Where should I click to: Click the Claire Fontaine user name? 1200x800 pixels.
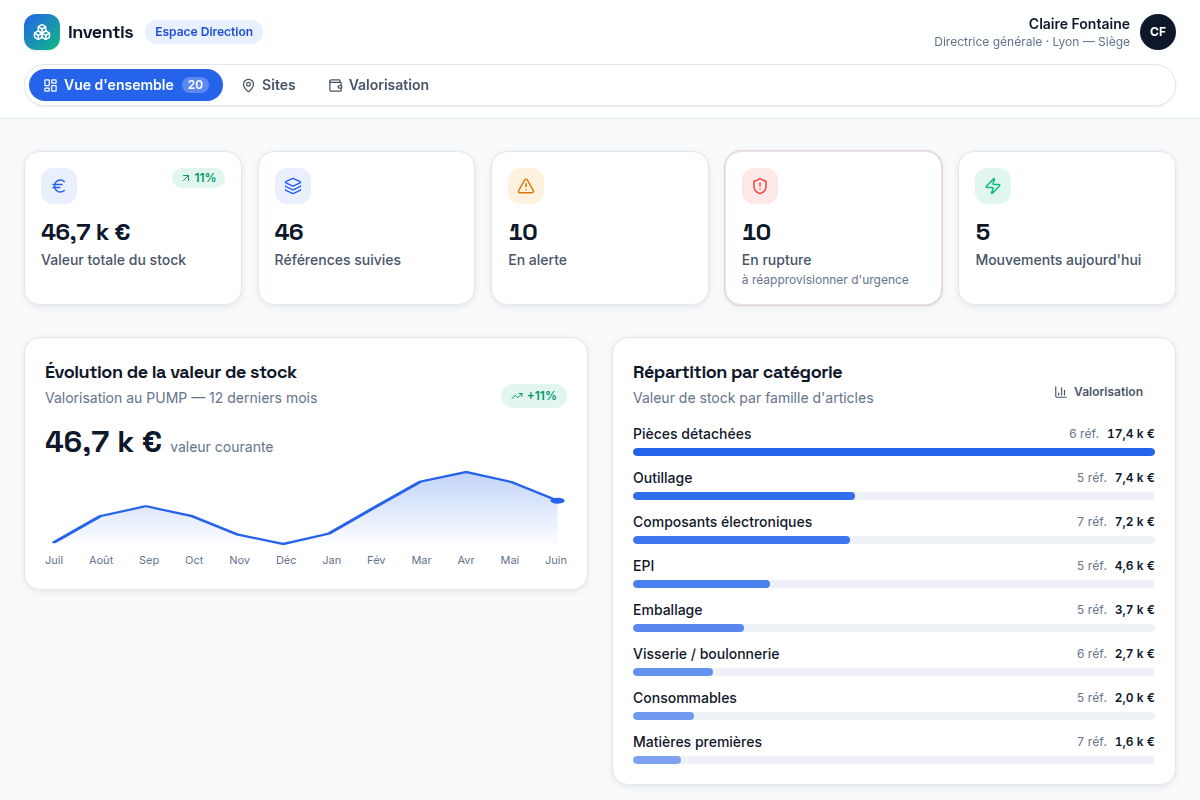[1079, 24]
